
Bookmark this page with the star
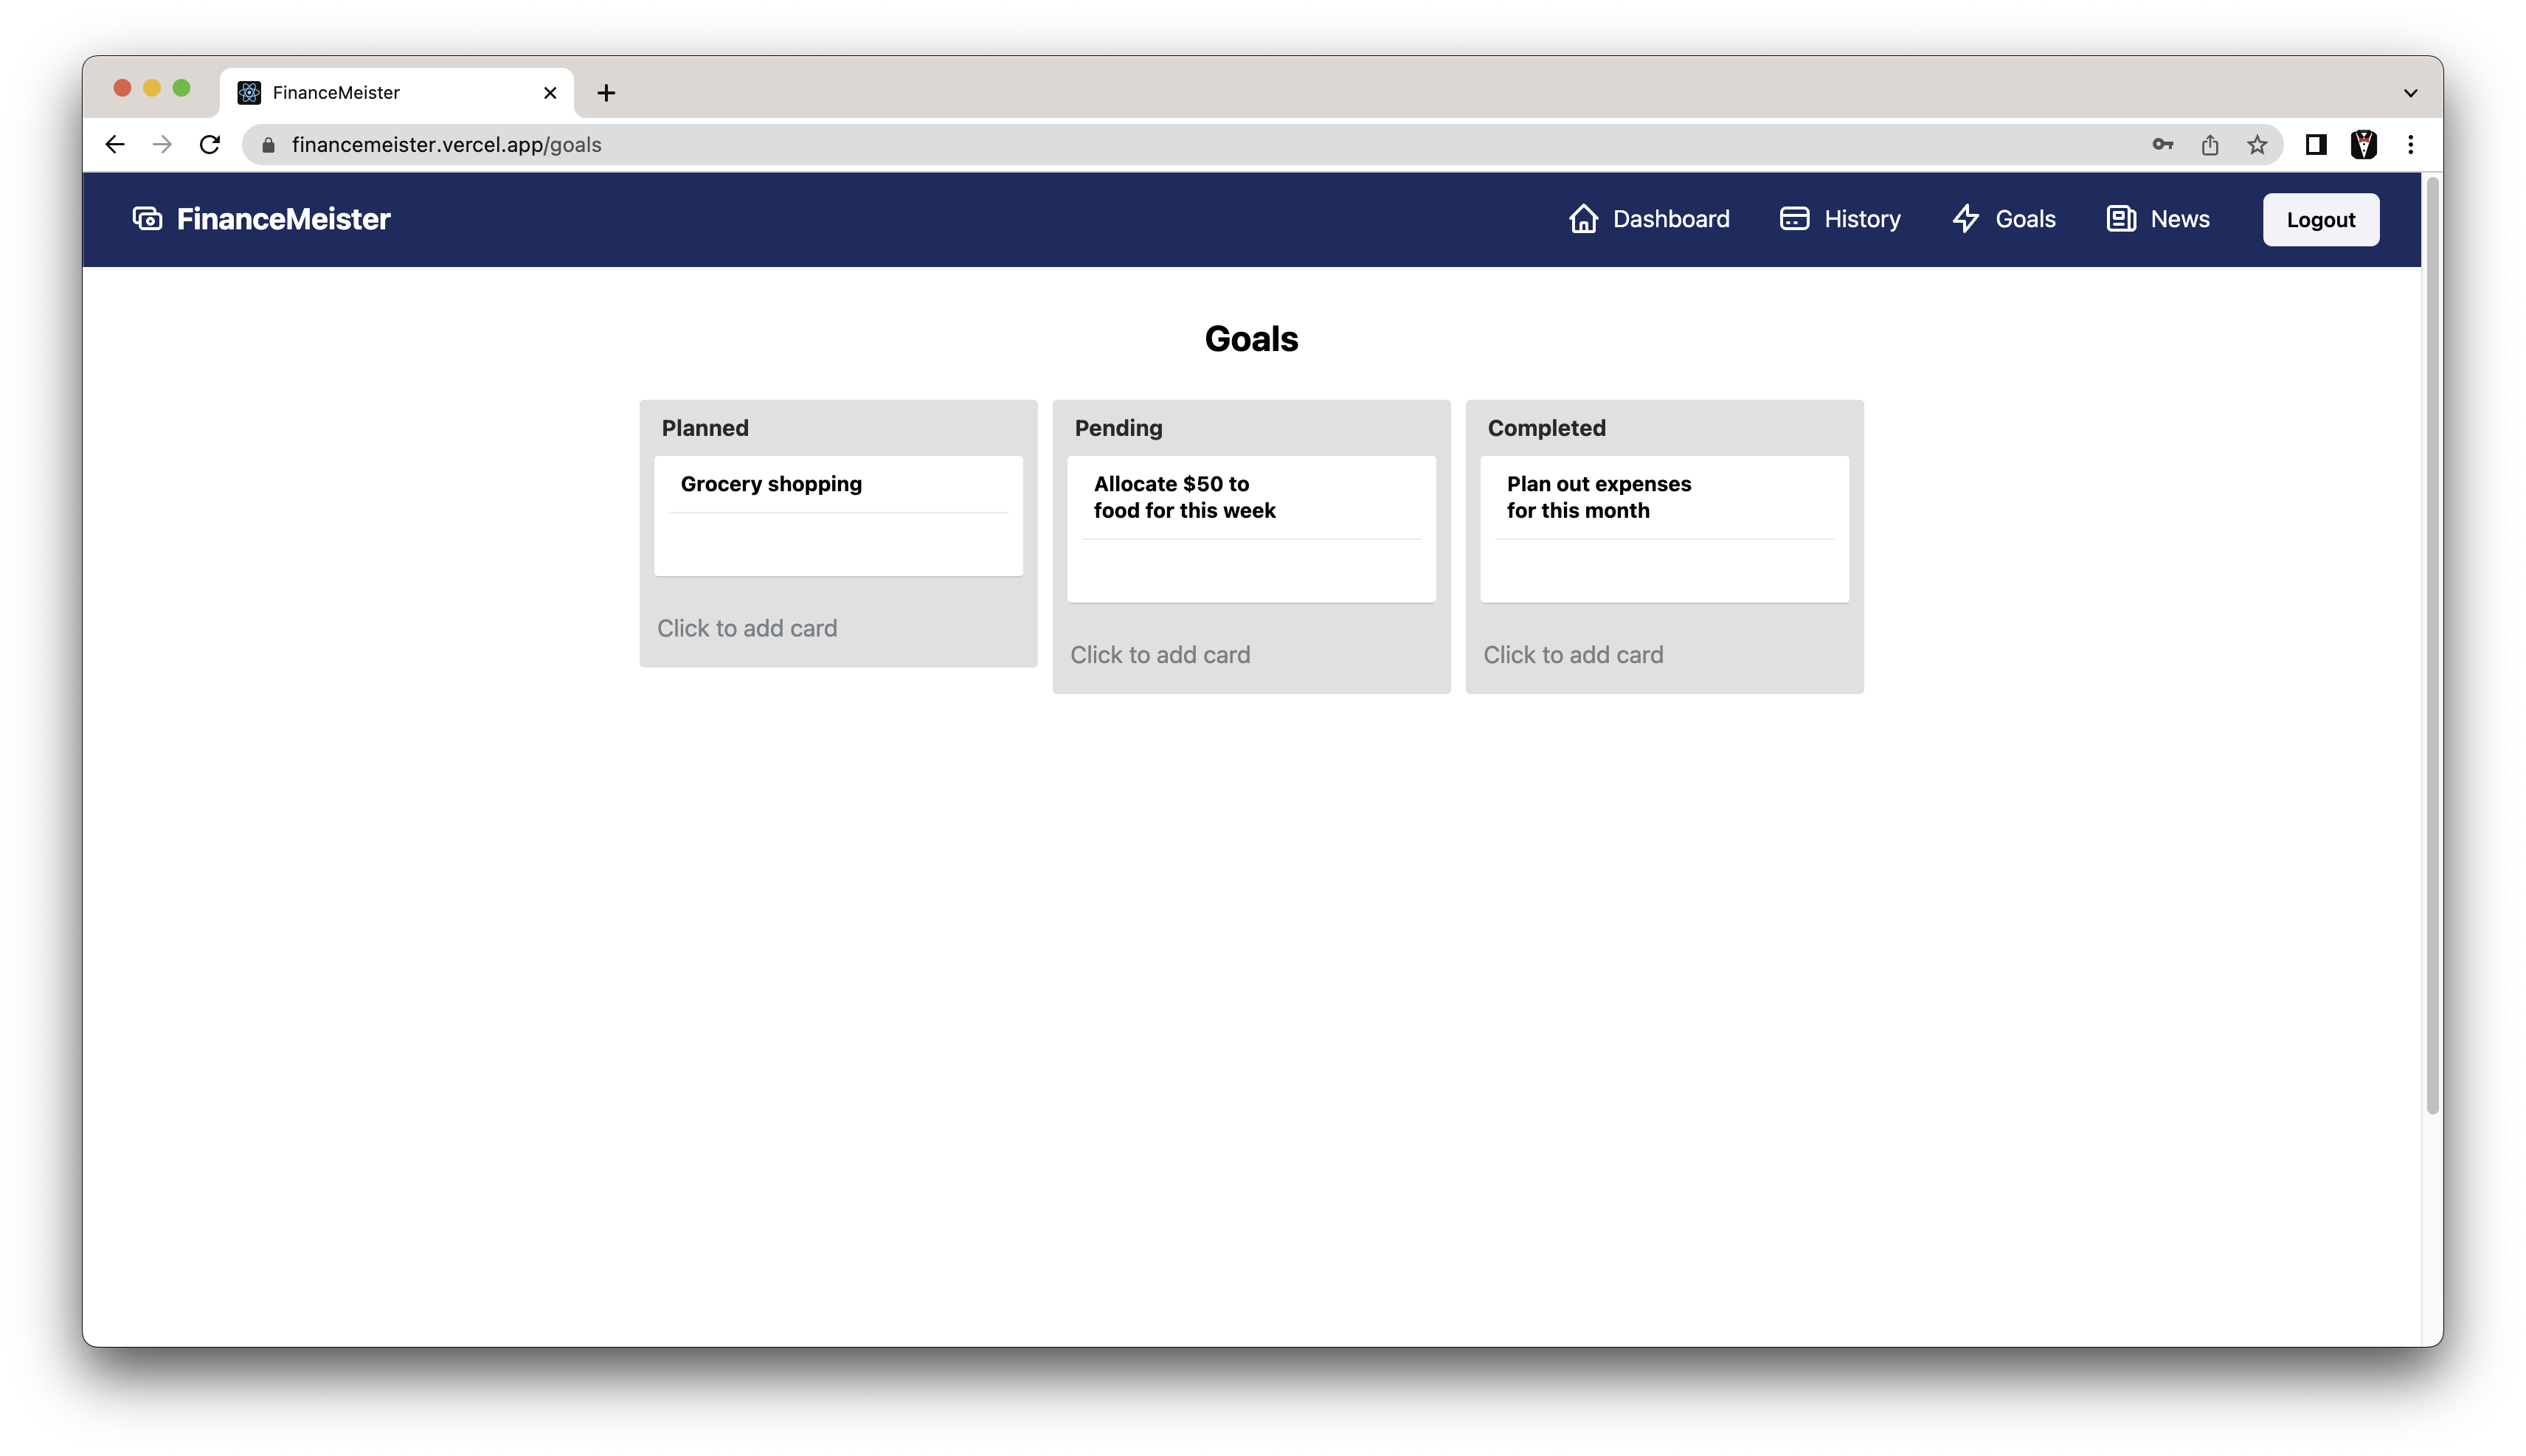[2257, 145]
